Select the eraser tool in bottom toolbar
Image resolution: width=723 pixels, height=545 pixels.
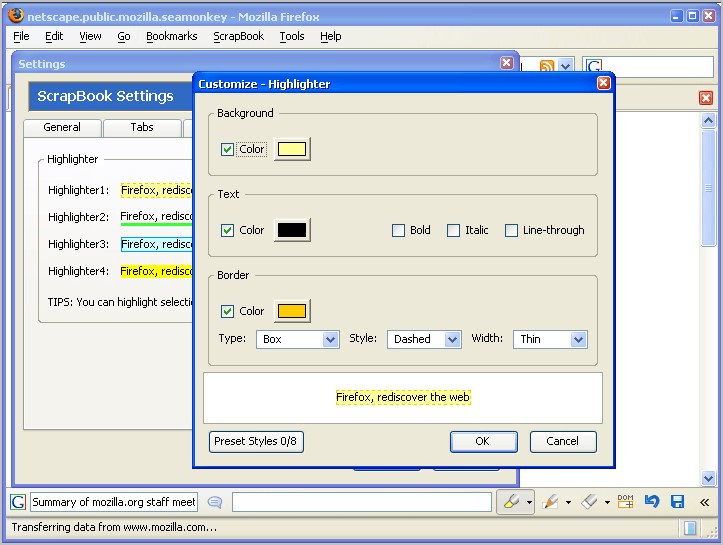click(x=589, y=501)
